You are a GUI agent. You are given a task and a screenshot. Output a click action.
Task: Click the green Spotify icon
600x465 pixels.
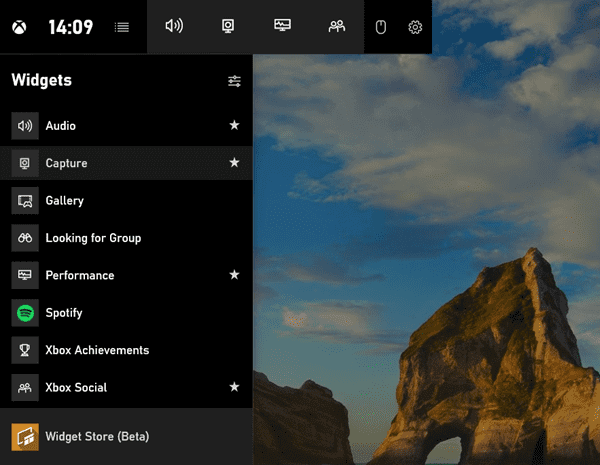point(25,313)
